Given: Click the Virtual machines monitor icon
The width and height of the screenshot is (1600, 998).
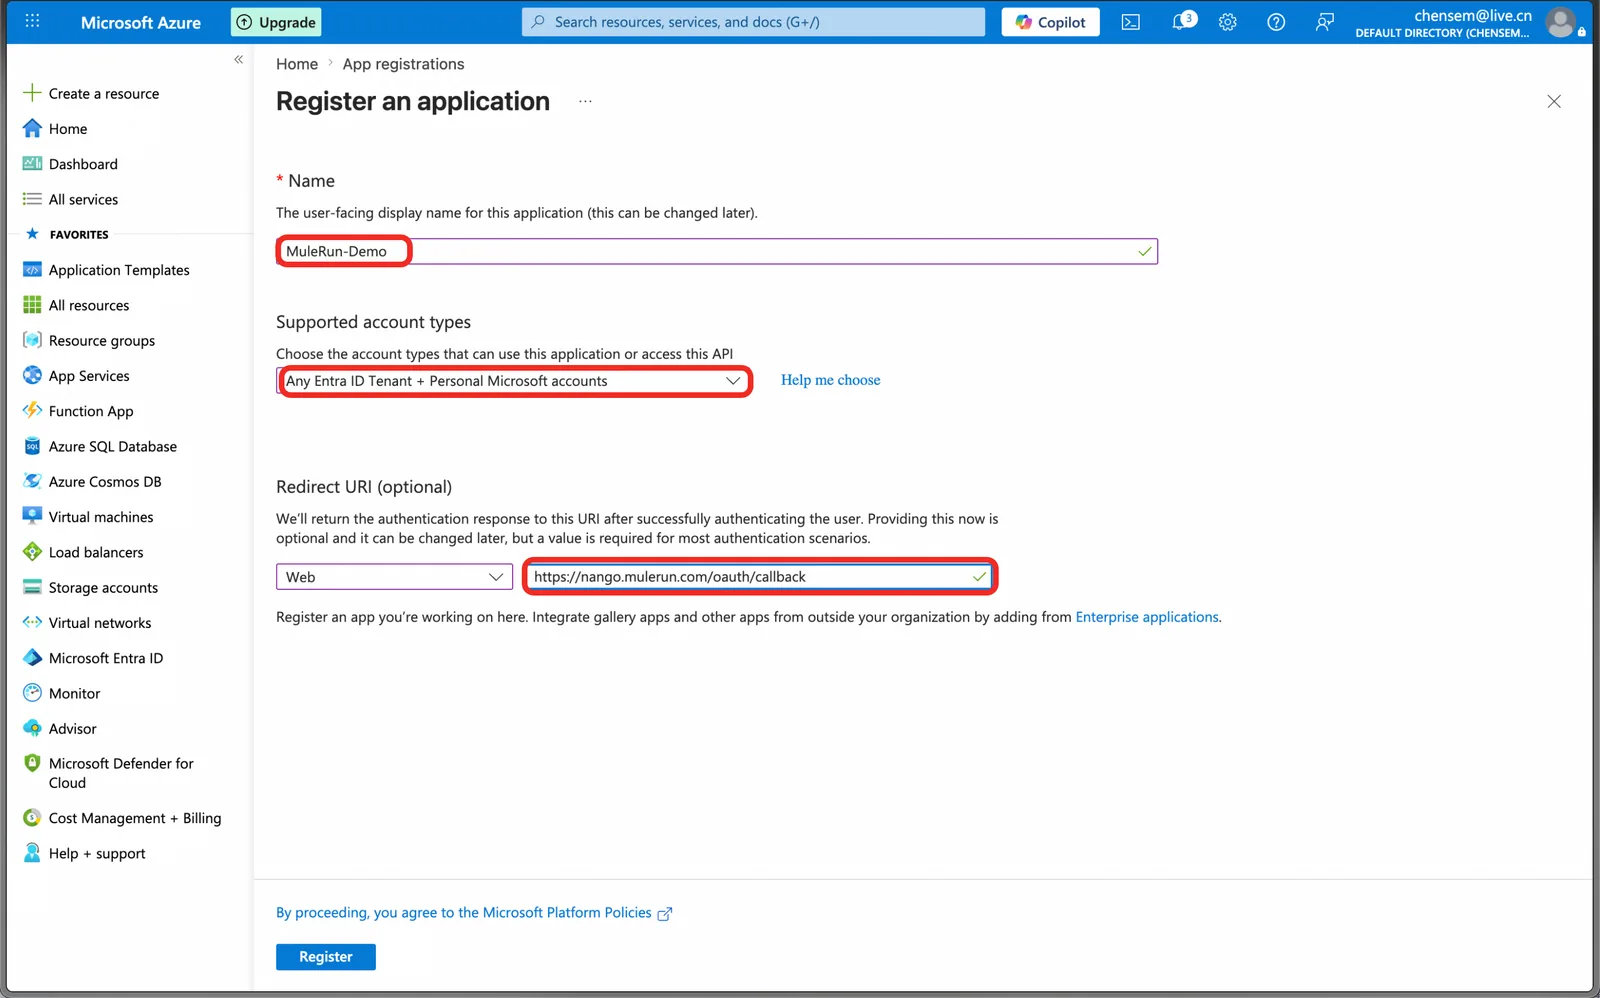Looking at the screenshot, I should tap(32, 516).
